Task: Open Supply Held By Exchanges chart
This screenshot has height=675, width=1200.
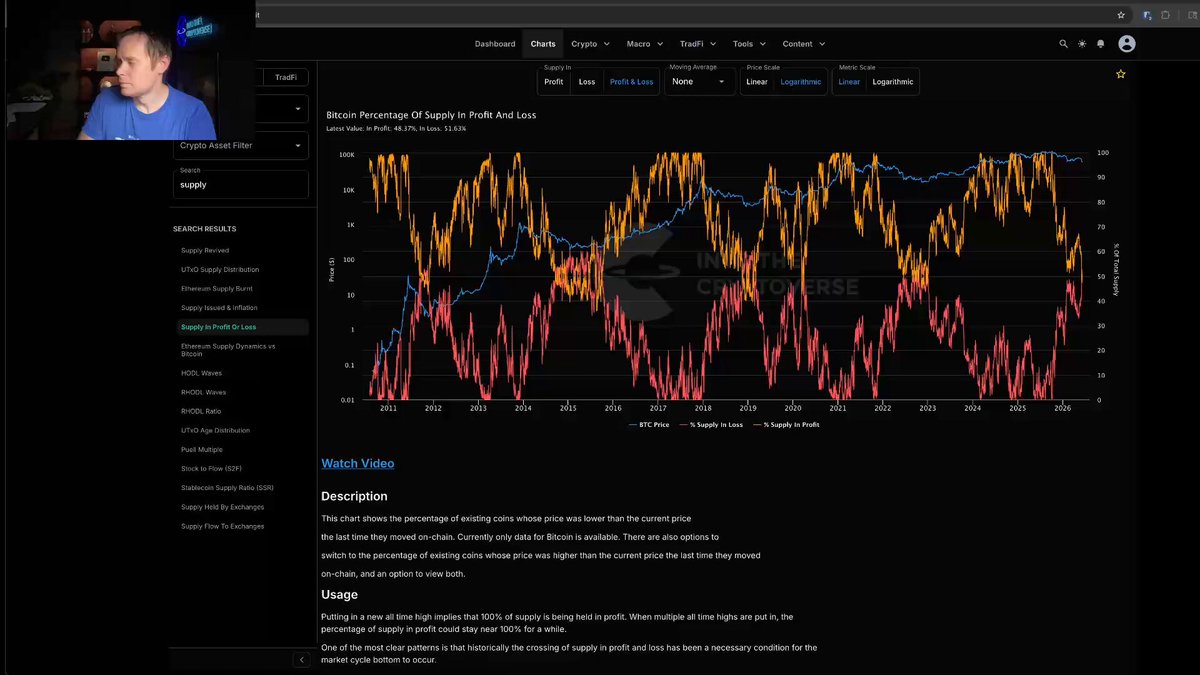Action: pos(222,507)
